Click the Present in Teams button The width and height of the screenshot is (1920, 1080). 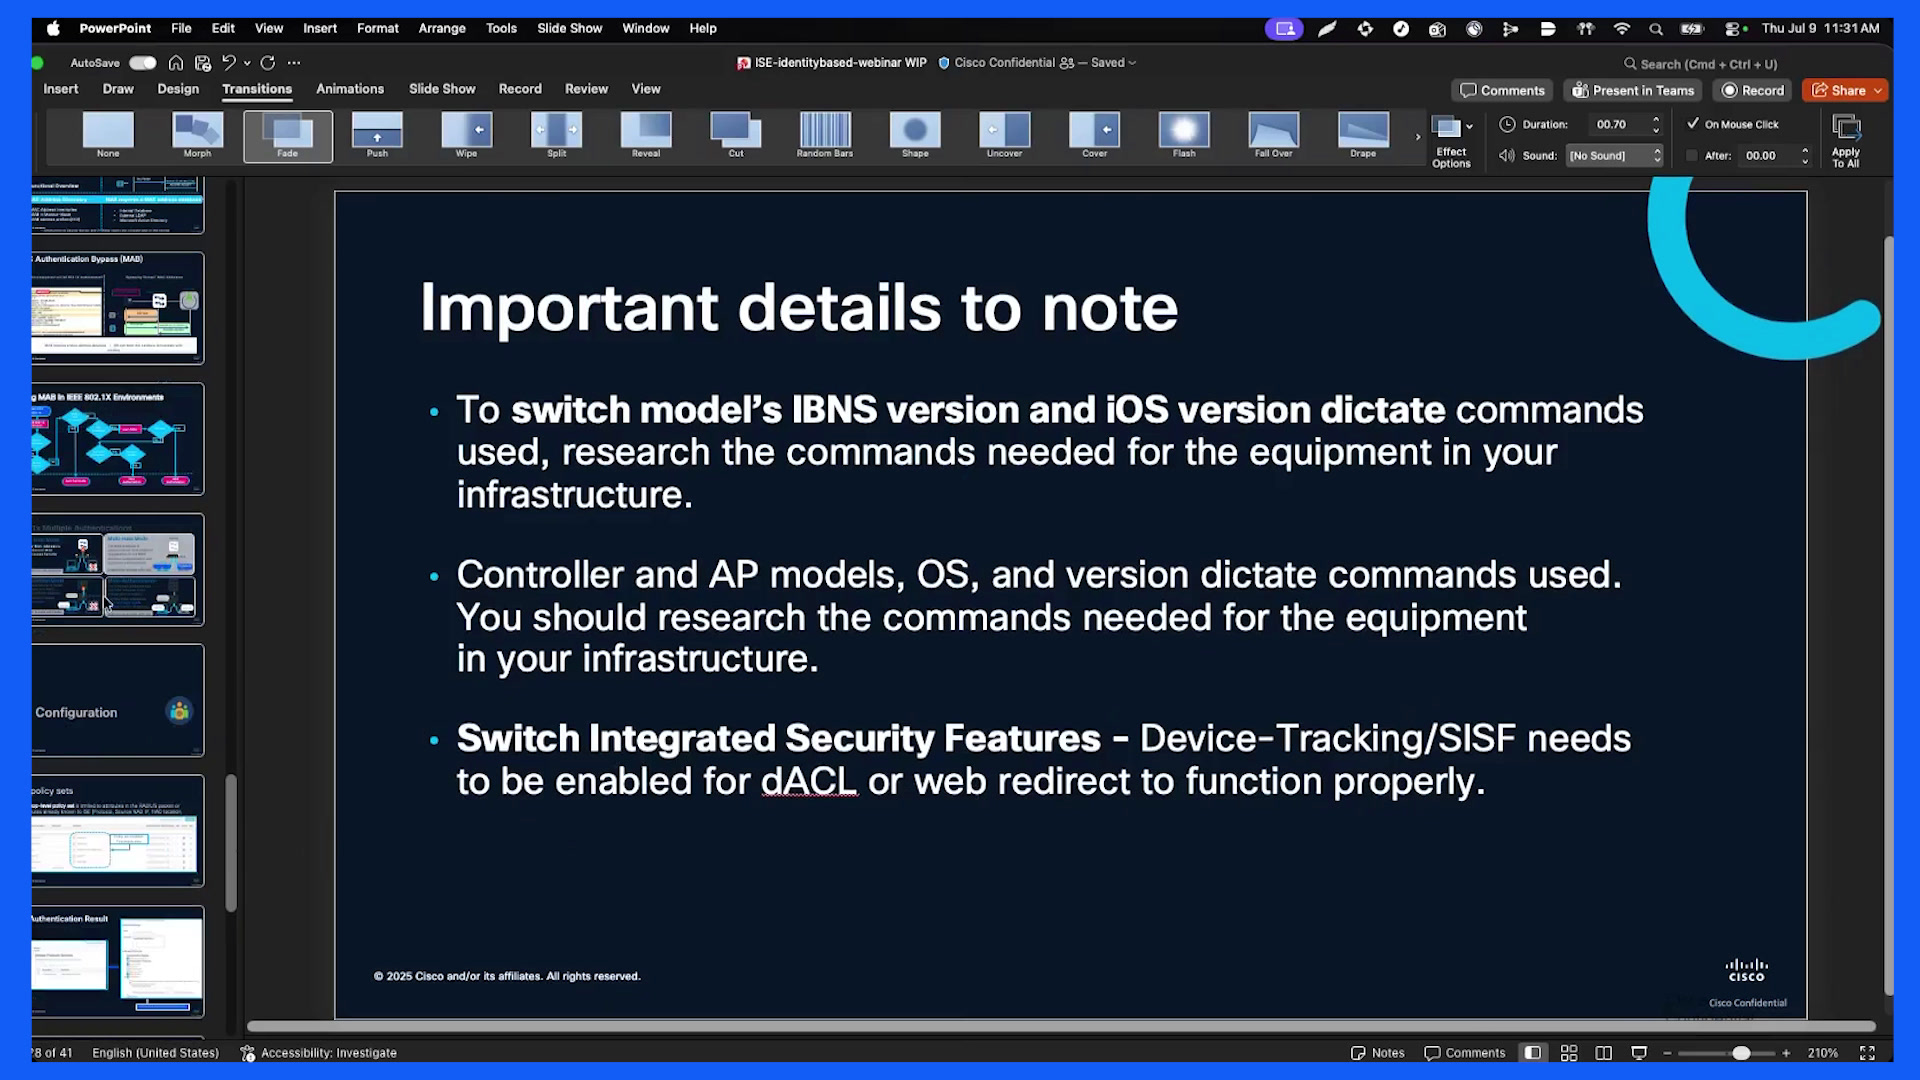click(x=1633, y=91)
